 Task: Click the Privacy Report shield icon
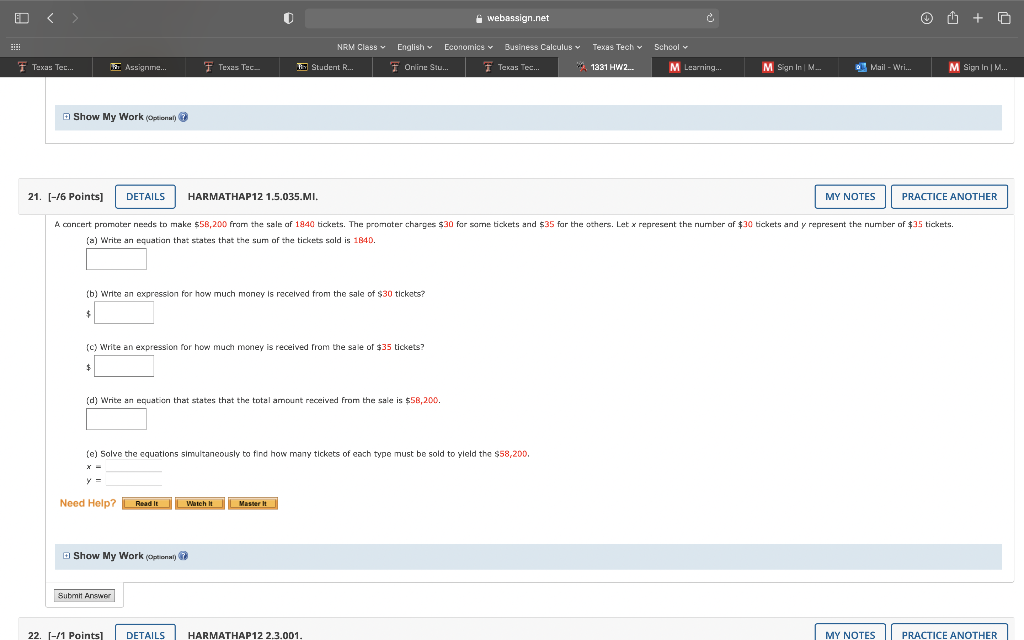tap(287, 17)
